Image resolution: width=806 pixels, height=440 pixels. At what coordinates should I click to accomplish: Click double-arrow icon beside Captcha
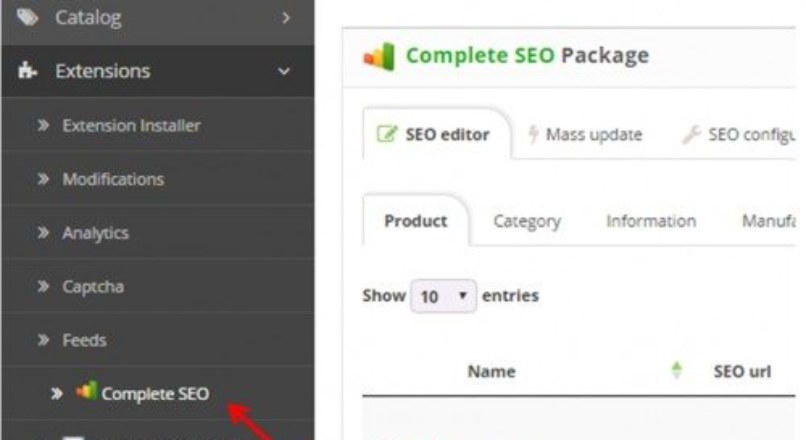pyautogui.click(x=43, y=286)
